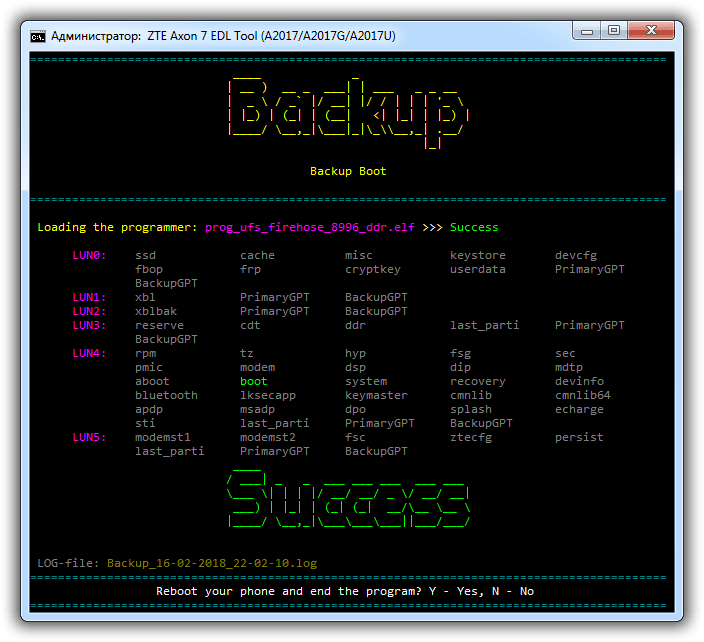
Task: Click the 'misc' partition name
Action: click(x=359, y=255)
